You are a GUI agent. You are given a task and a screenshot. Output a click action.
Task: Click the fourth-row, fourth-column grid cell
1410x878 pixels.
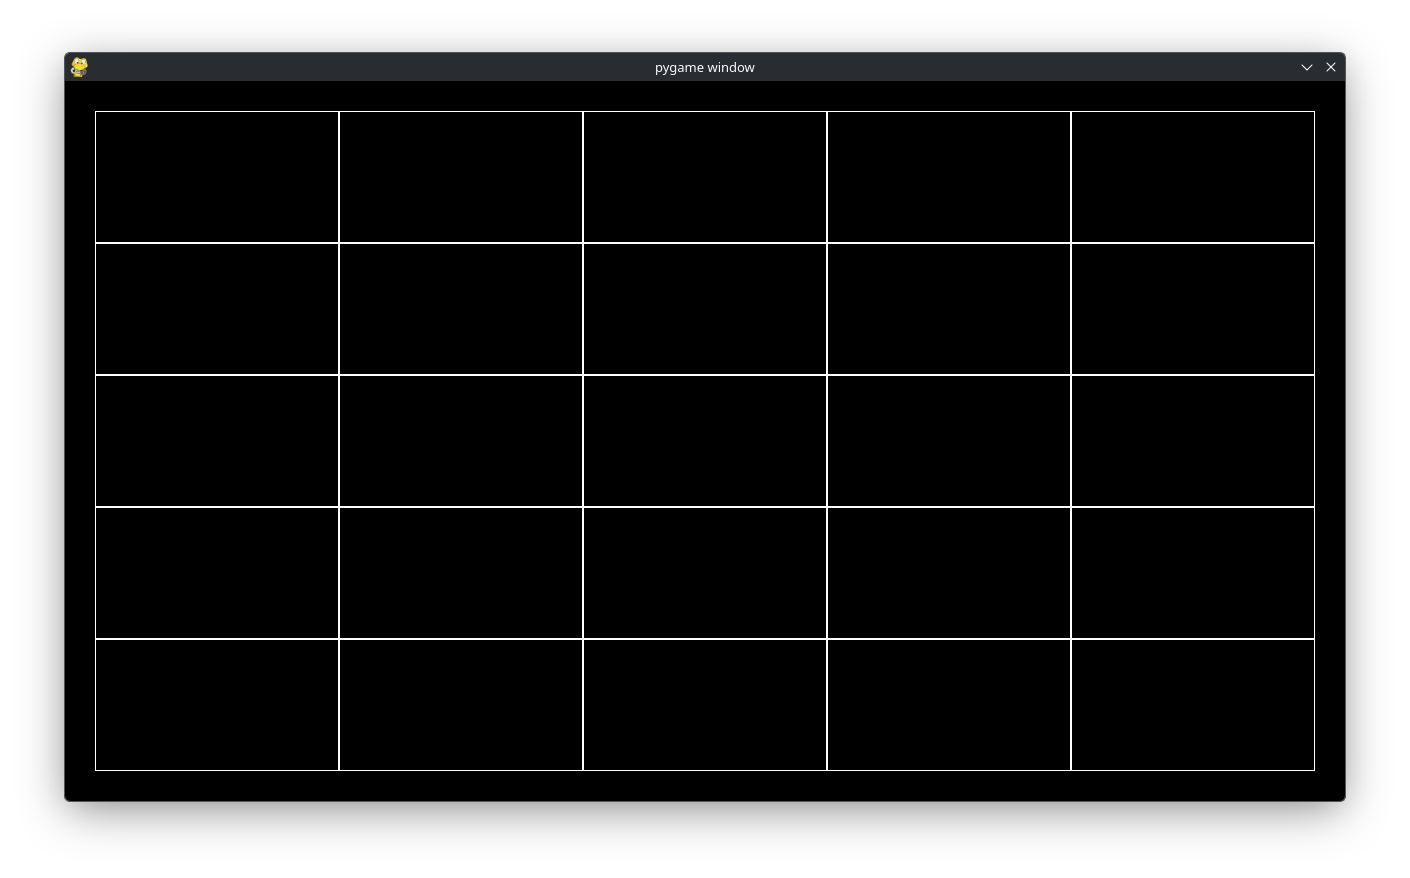(949, 573)
